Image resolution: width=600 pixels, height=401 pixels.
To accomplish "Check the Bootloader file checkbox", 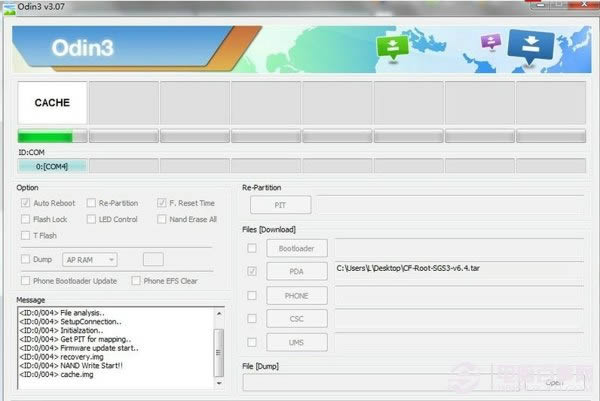I will click(x=252, y=248).
